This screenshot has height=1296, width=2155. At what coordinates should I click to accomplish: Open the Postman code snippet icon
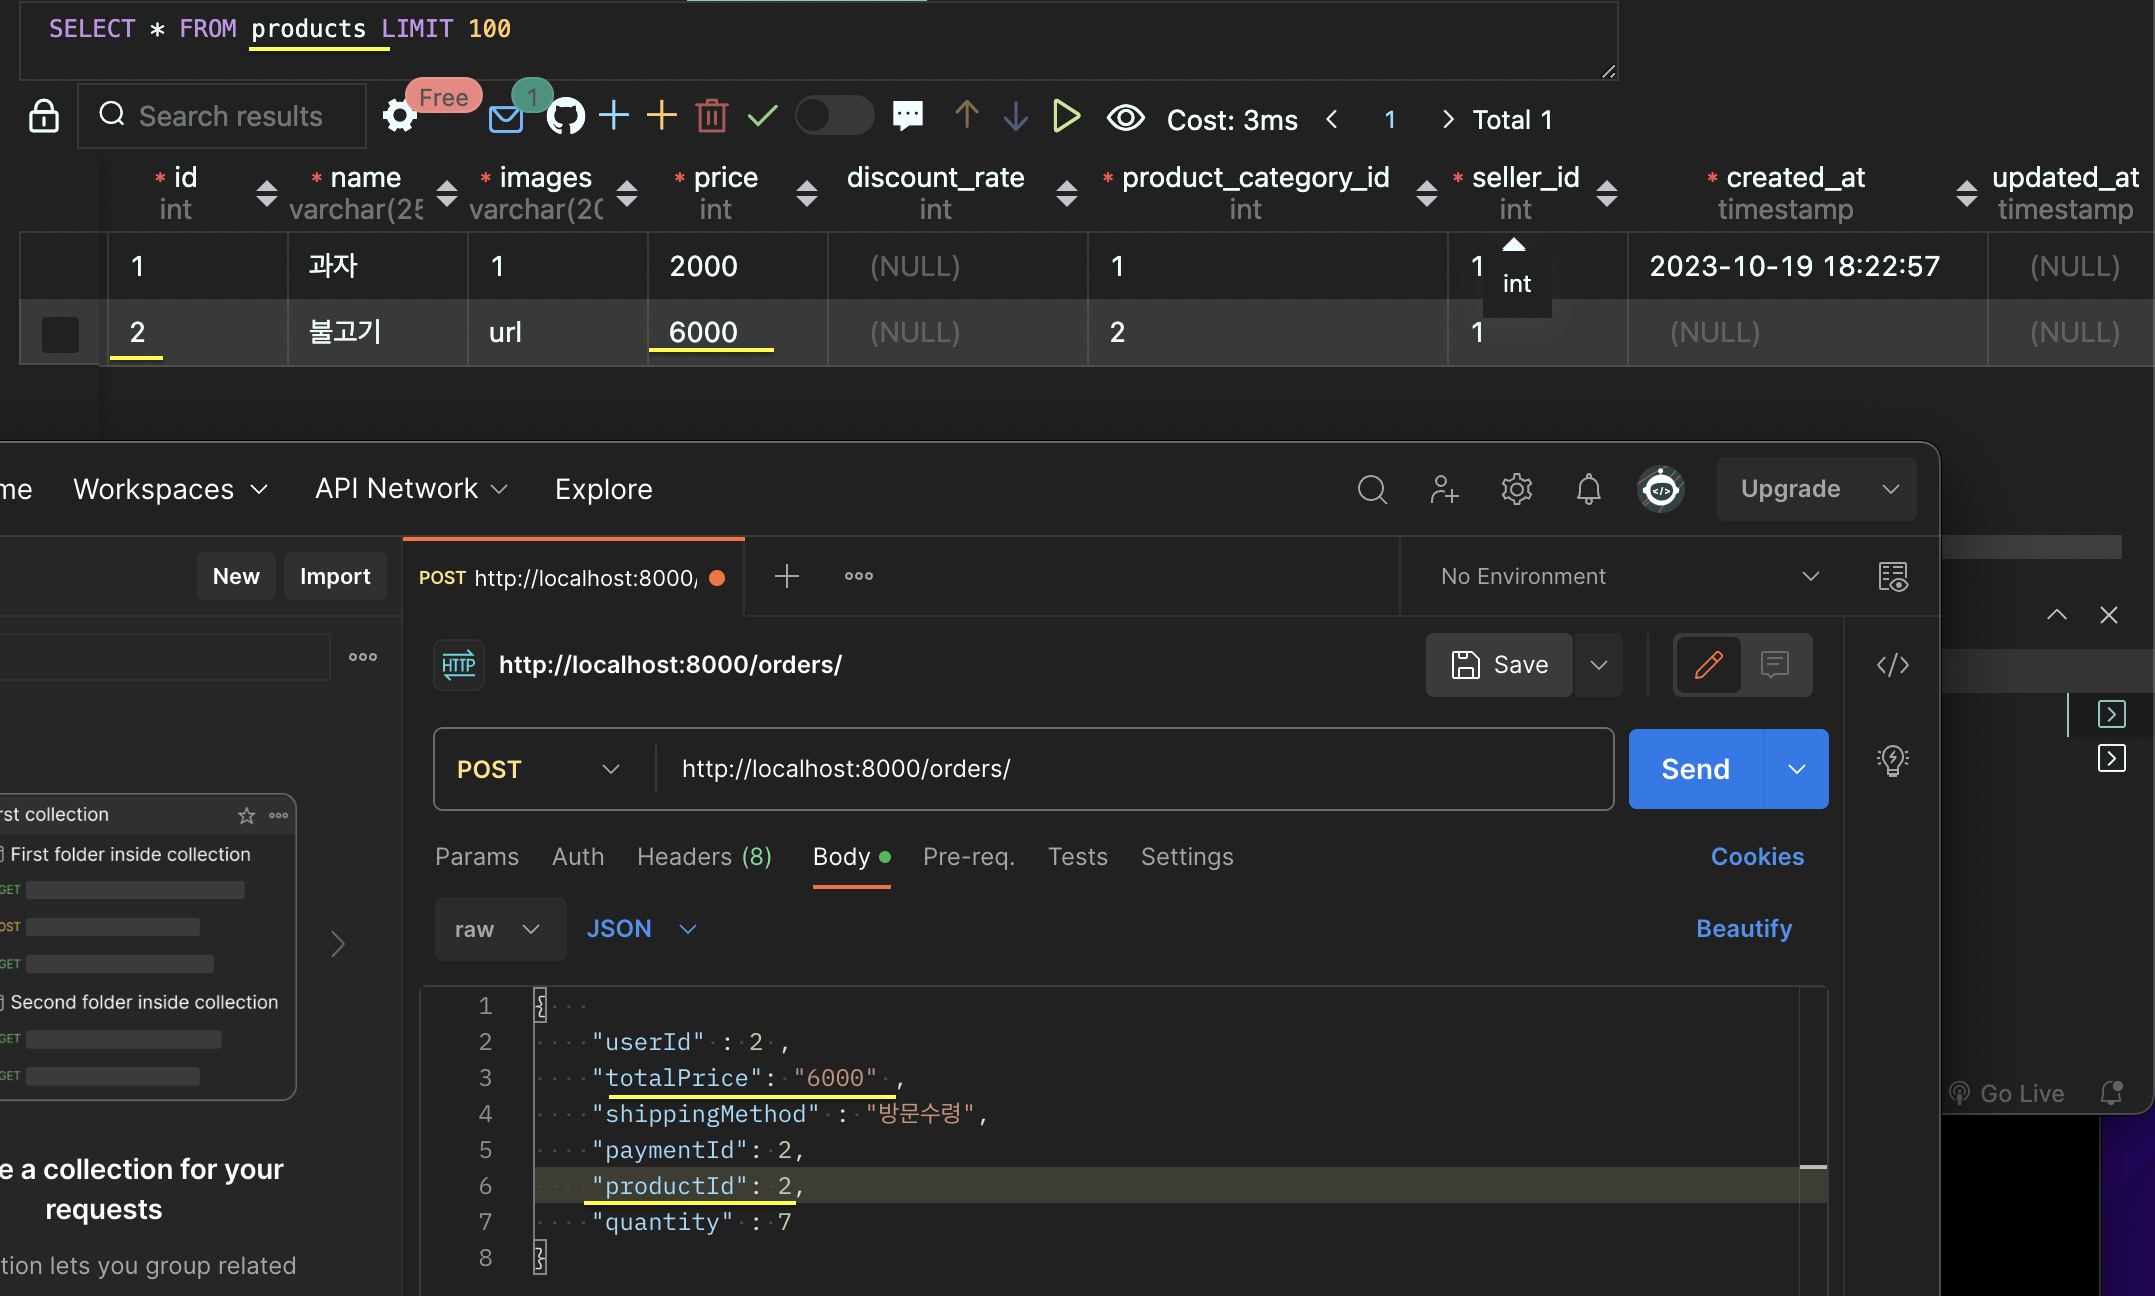click(1892, 665)
